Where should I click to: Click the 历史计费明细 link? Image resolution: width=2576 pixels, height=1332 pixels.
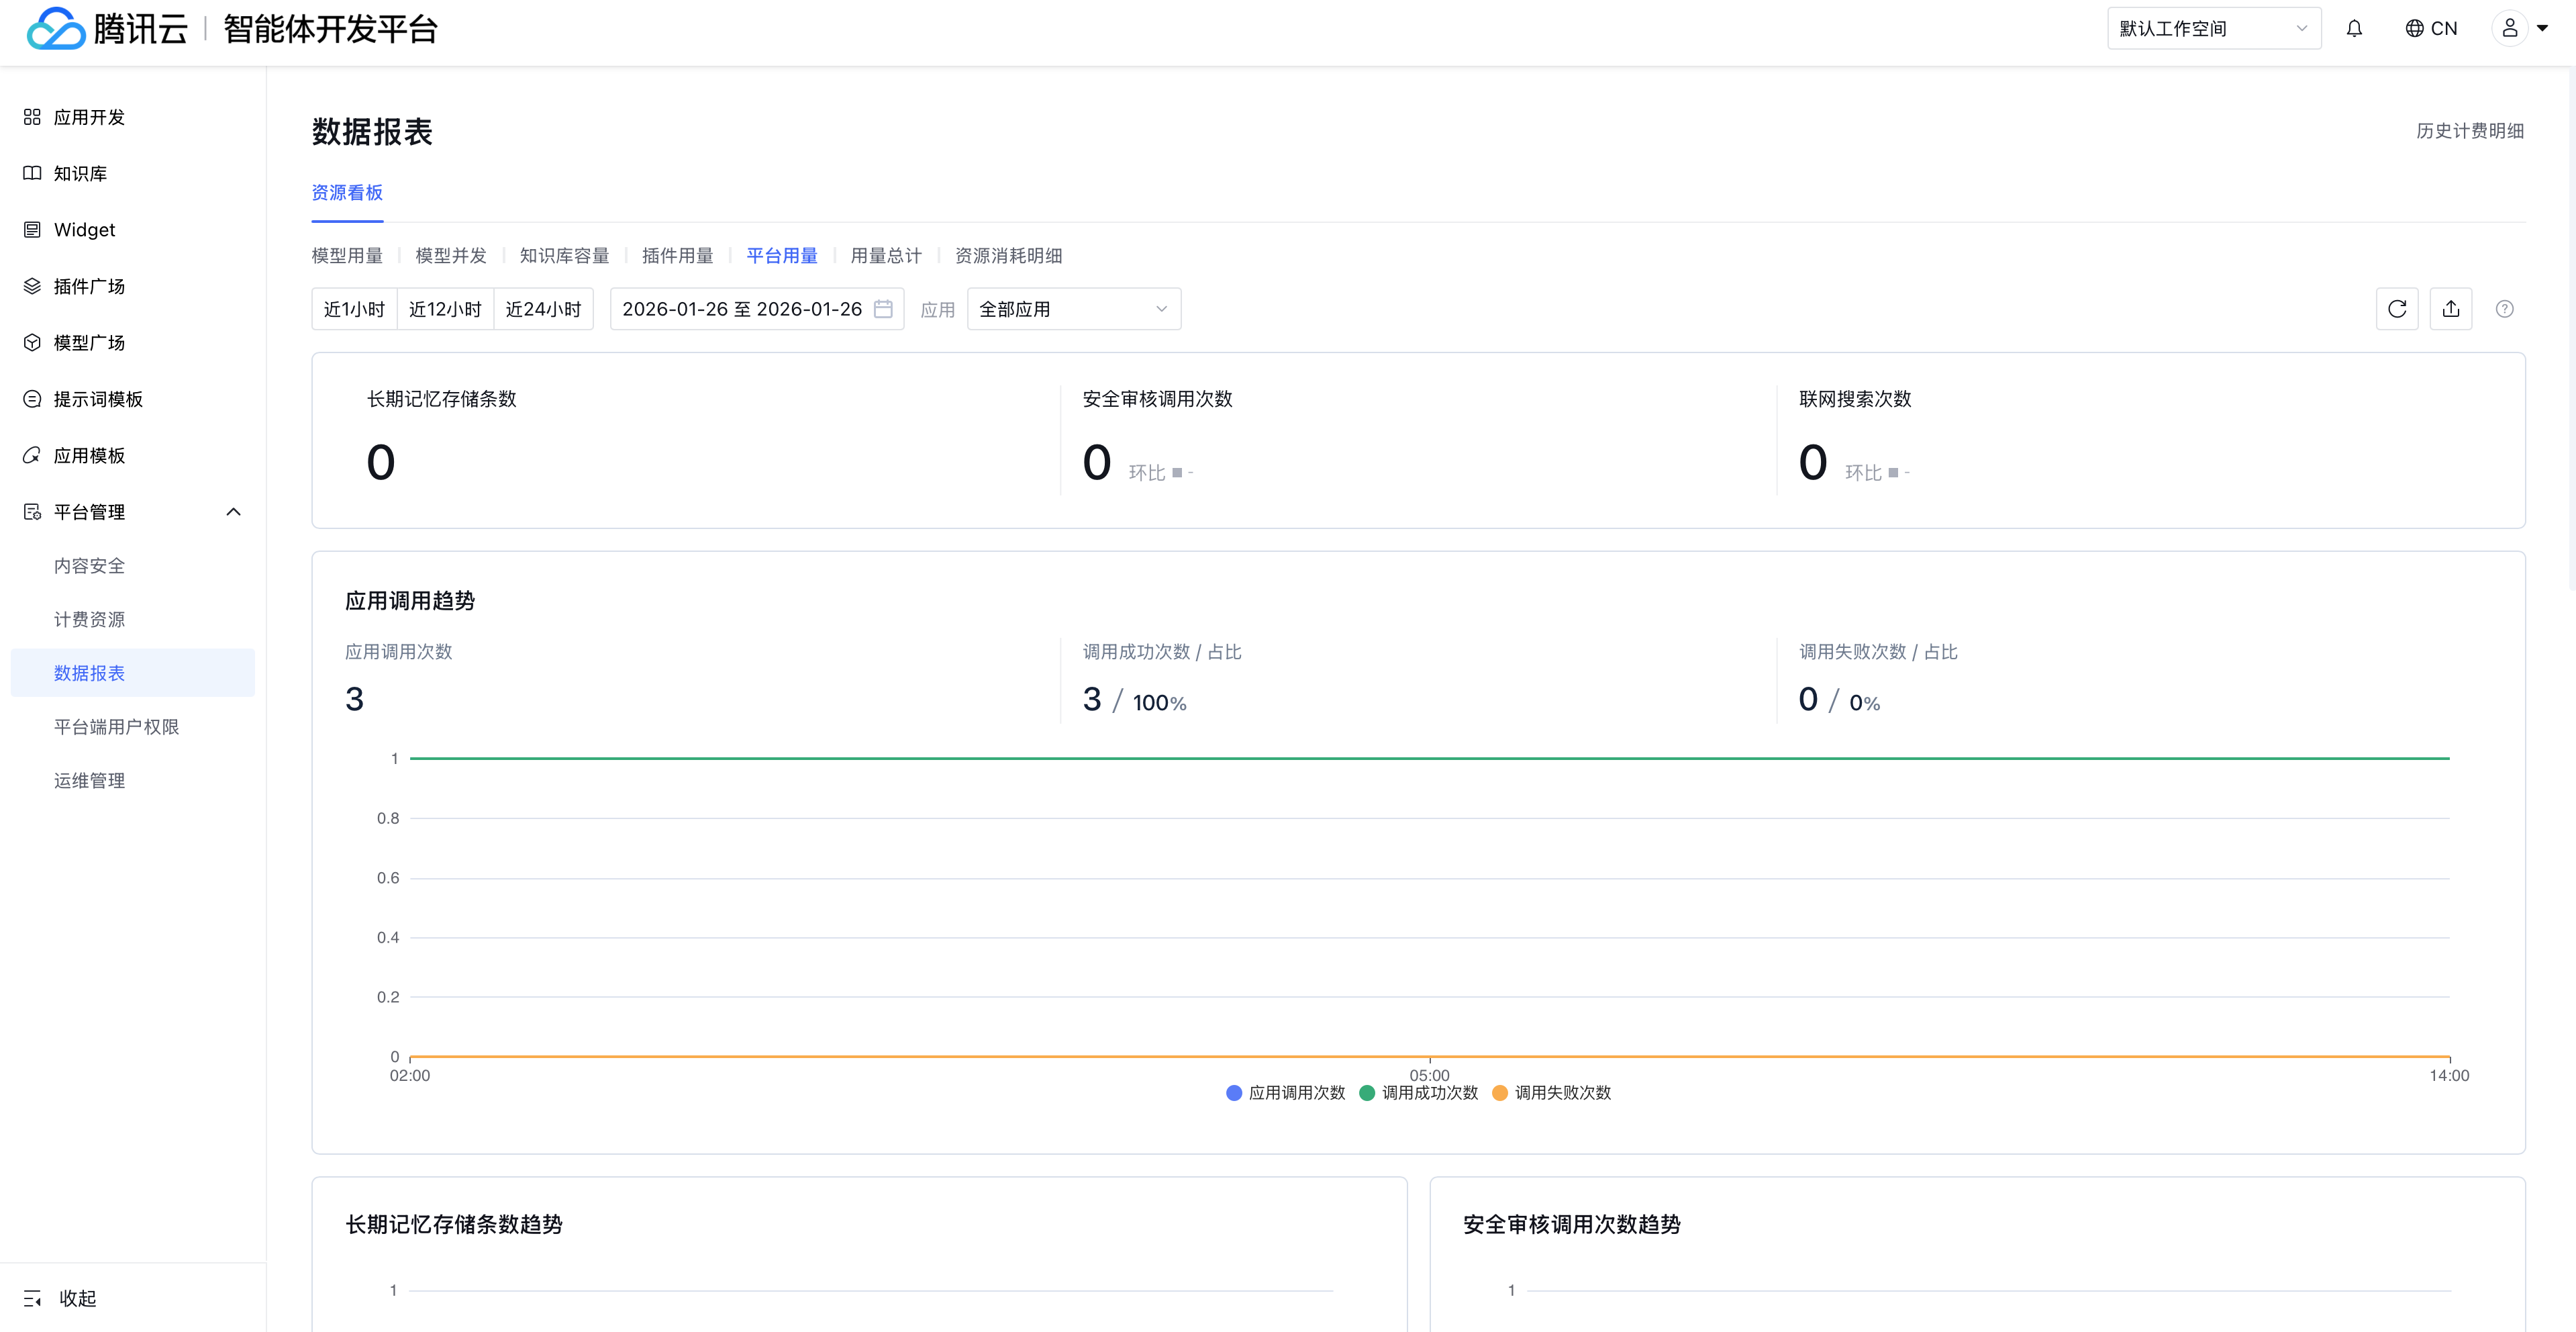2469,131
